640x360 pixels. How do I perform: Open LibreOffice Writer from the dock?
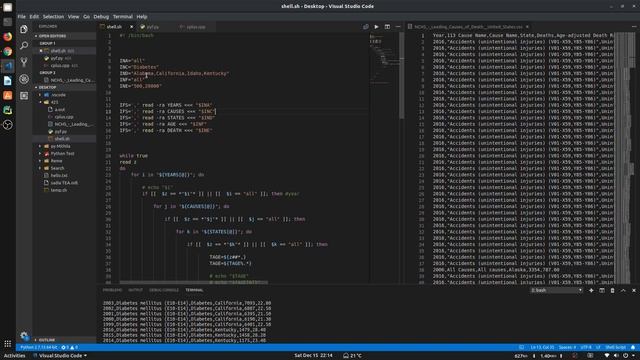point(7,81)
